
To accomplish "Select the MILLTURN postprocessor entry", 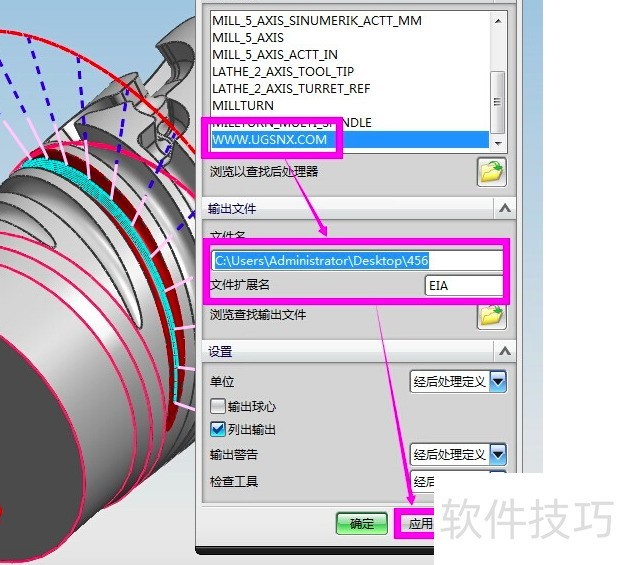I will pyautogui.click(x=242, y=105).
